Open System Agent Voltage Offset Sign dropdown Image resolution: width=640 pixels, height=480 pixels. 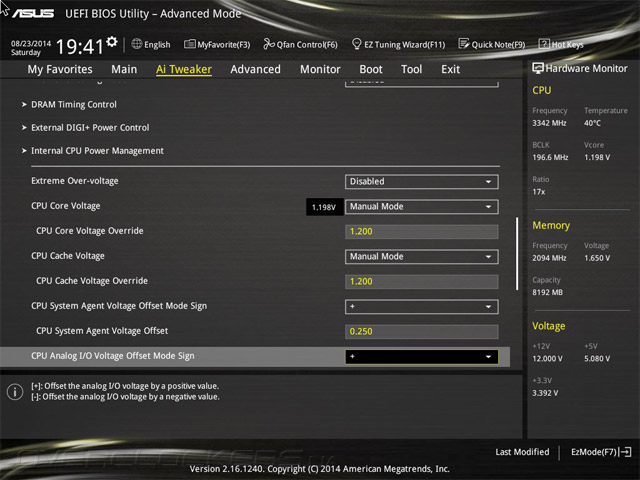pyautogui.click(x=422, y=307)
